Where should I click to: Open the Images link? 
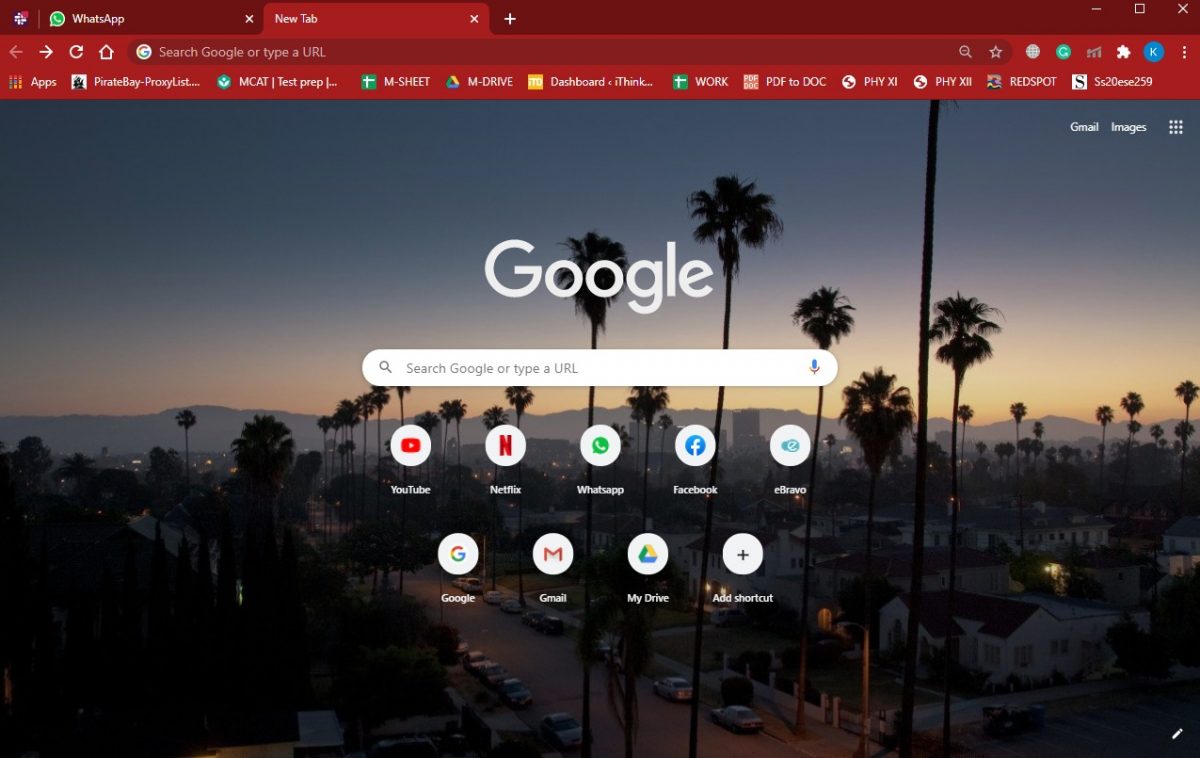pyautogui.click(x=1128, y=127)
